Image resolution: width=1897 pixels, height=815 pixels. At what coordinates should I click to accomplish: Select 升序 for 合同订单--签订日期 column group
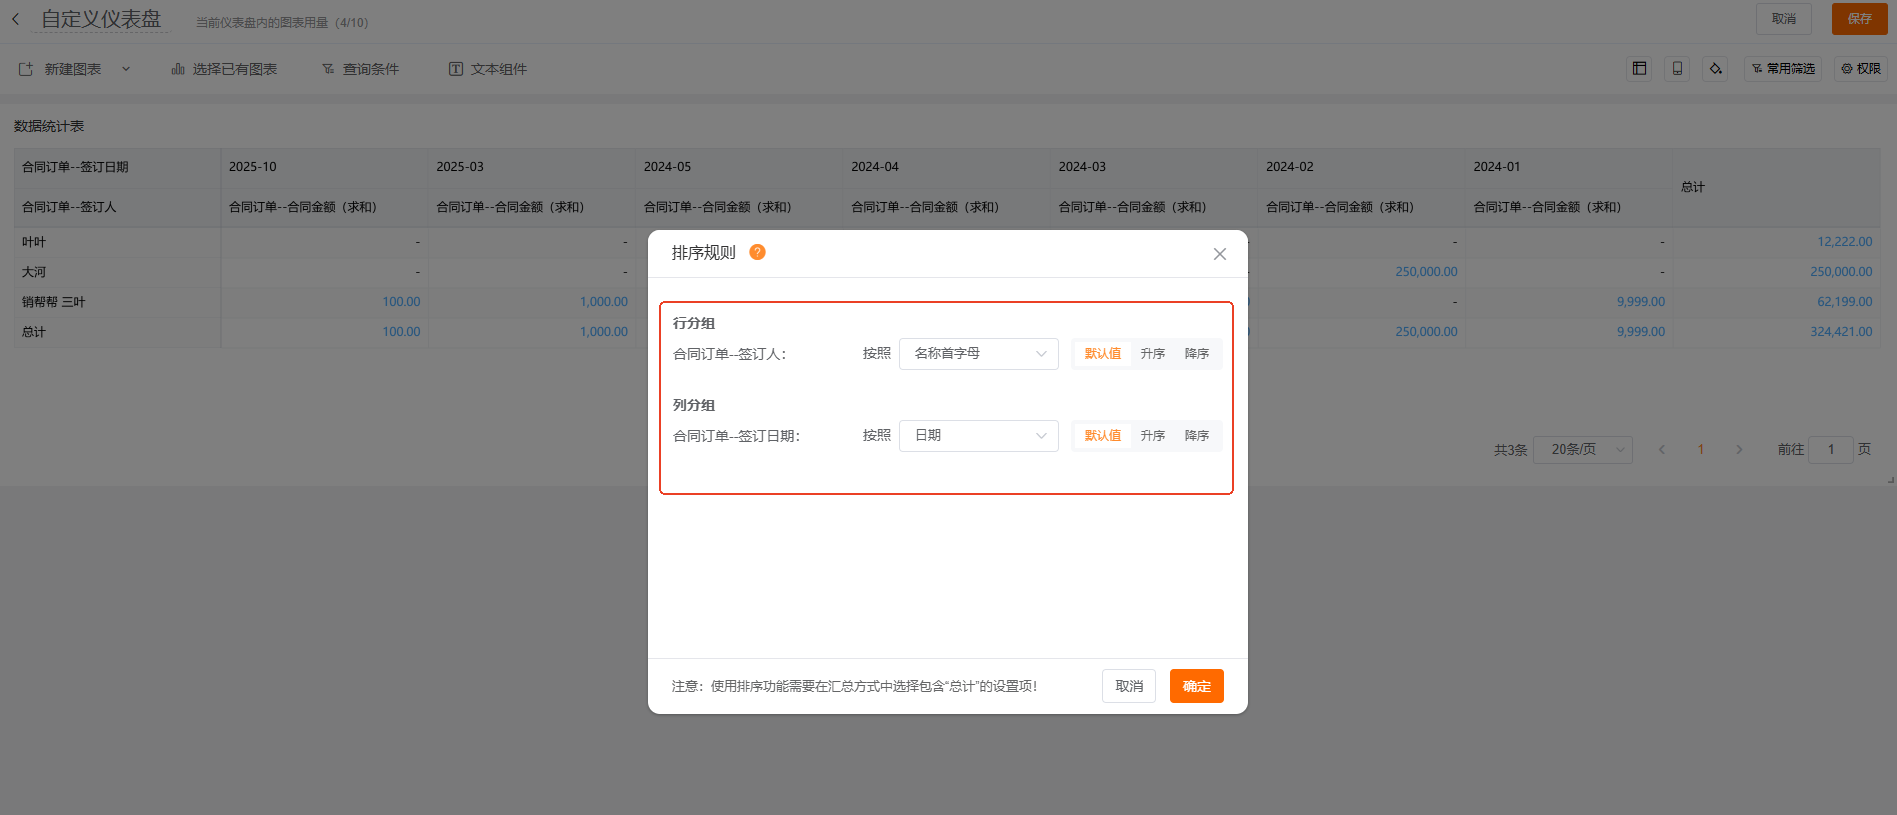click(1152, 436)
